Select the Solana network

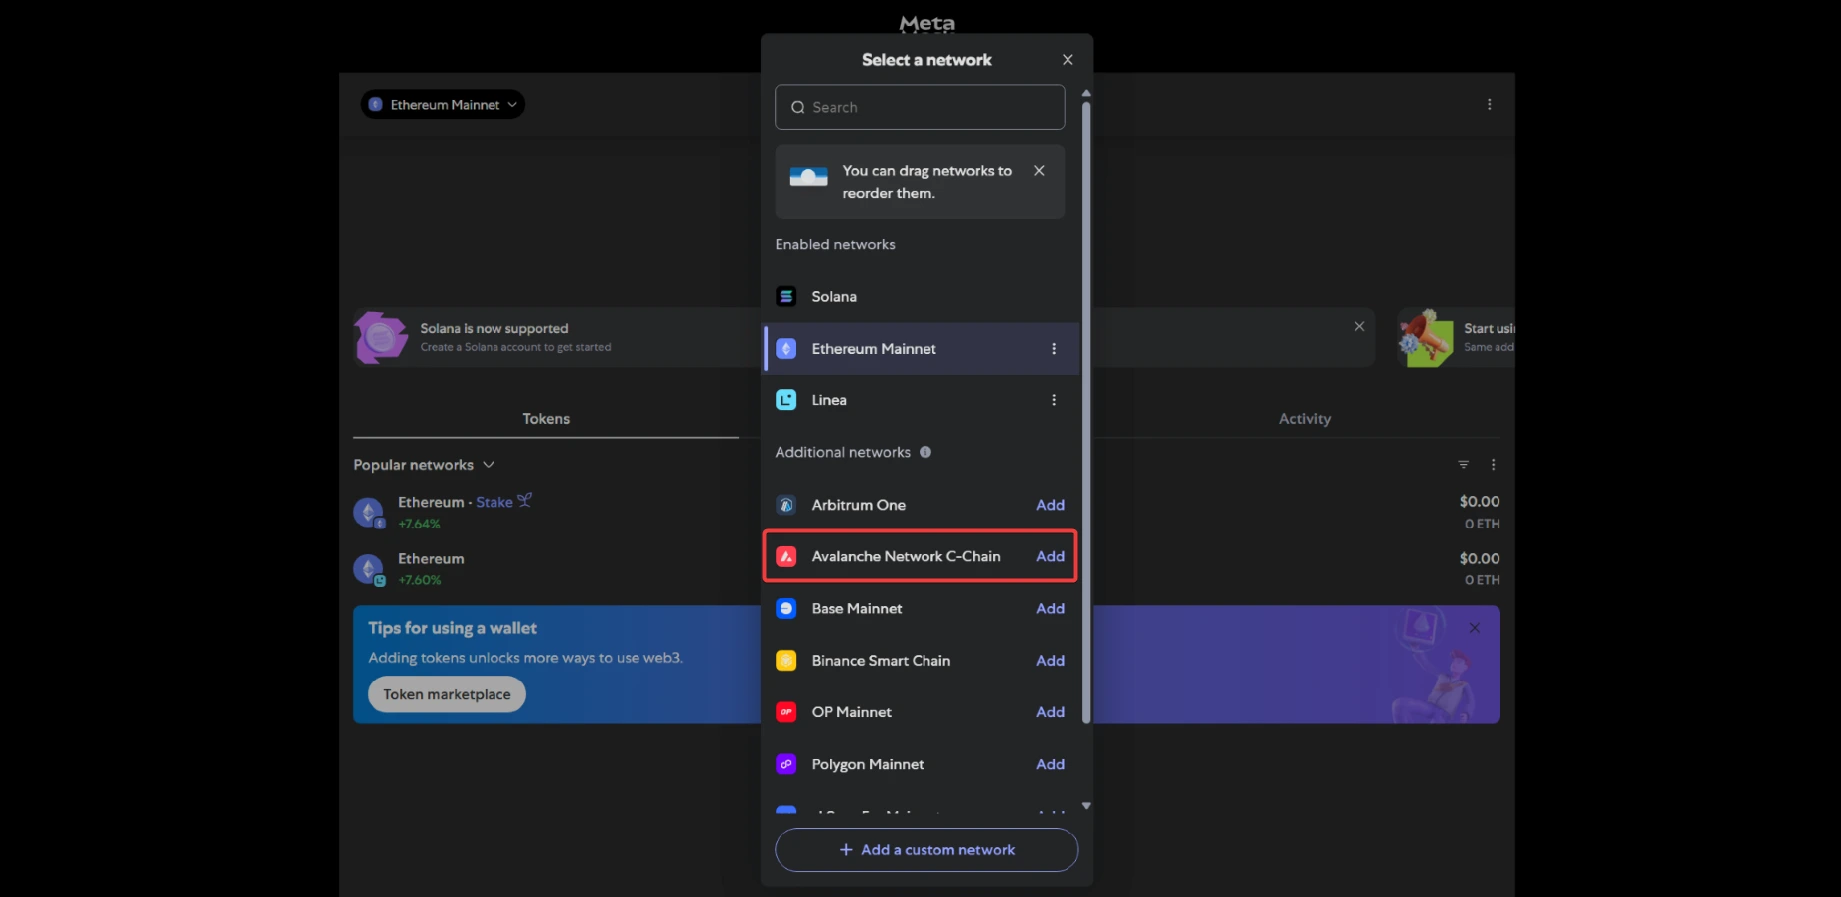tap(921, 297)
